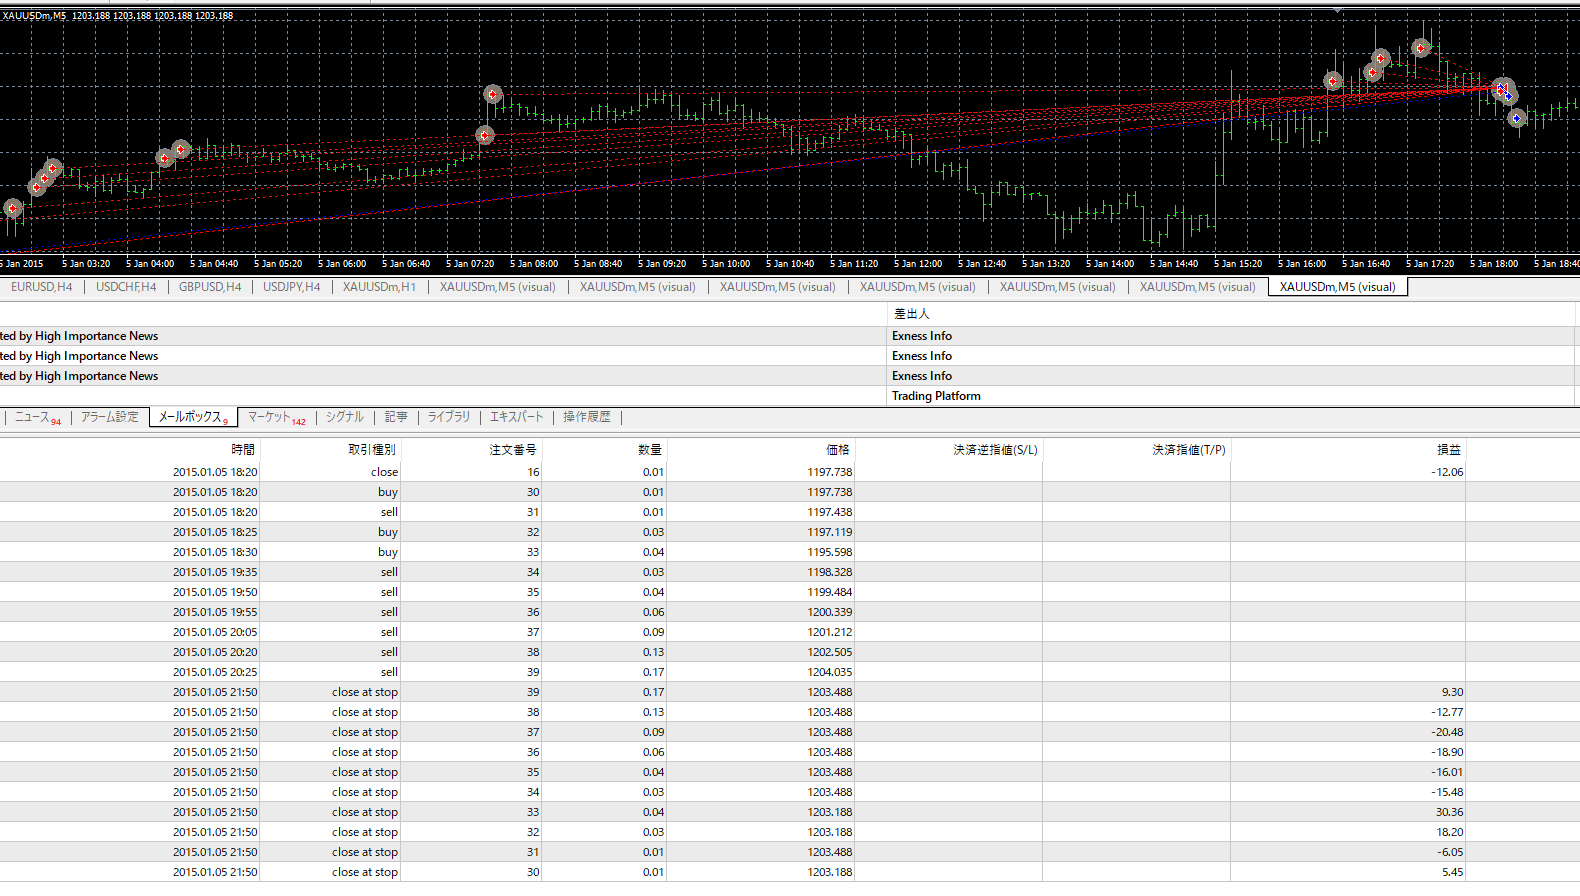Open the XAUUSDm,H1 chart tab
The width and height of the screenshot is (1580, 896).
pyautogui.click(x=379, y=287)
